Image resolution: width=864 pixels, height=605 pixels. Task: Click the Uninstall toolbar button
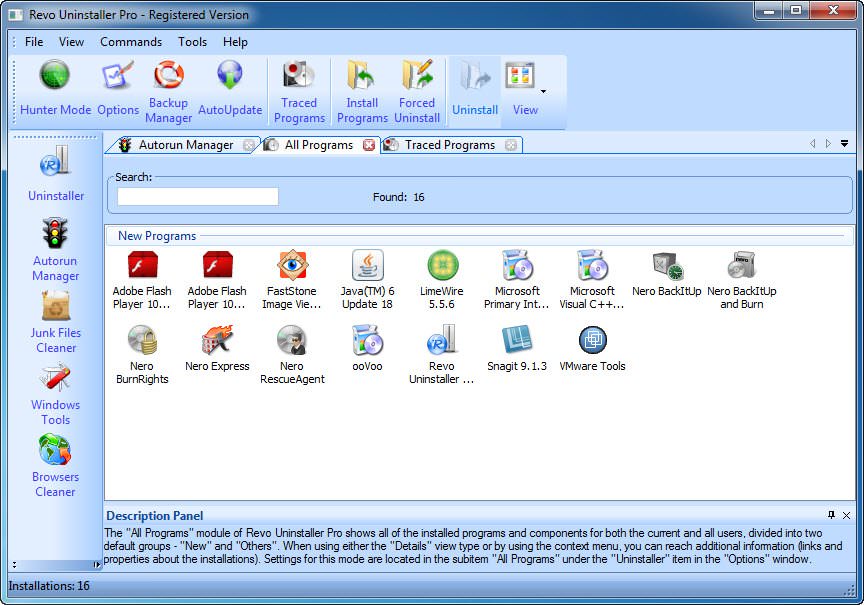[x=475, y=88]
